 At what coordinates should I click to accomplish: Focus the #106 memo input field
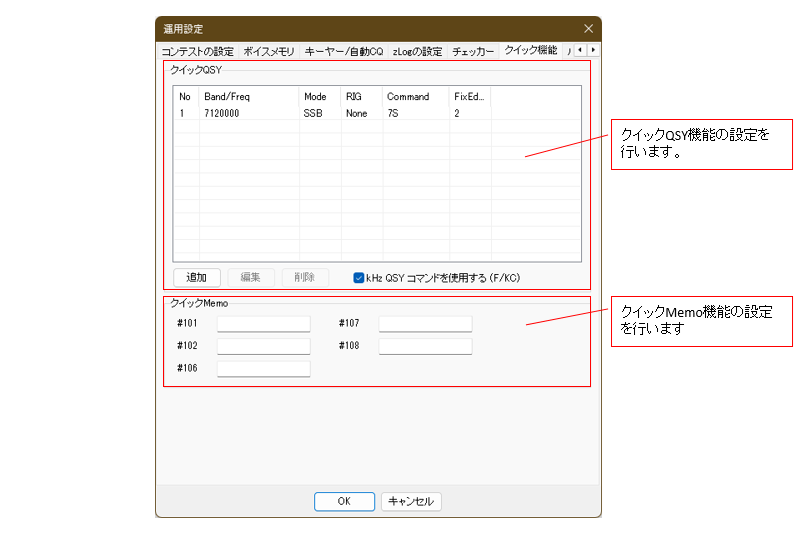263,369
